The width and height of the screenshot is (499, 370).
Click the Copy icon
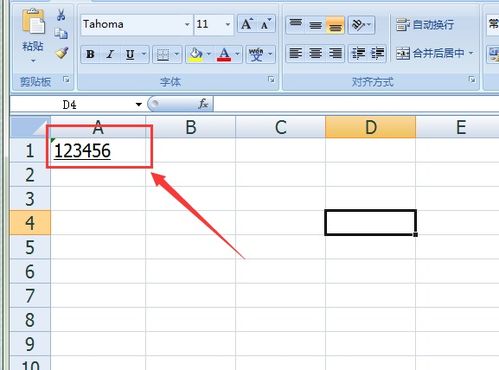click(x=61, y=33)
